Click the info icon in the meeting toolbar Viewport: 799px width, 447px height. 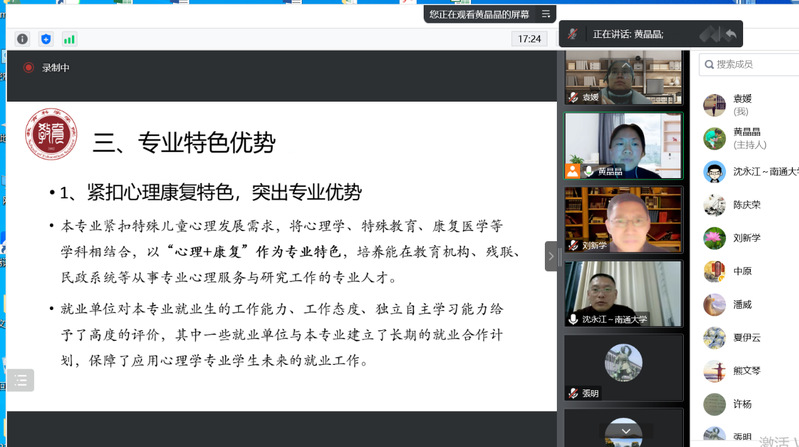[x=22, y=39]
